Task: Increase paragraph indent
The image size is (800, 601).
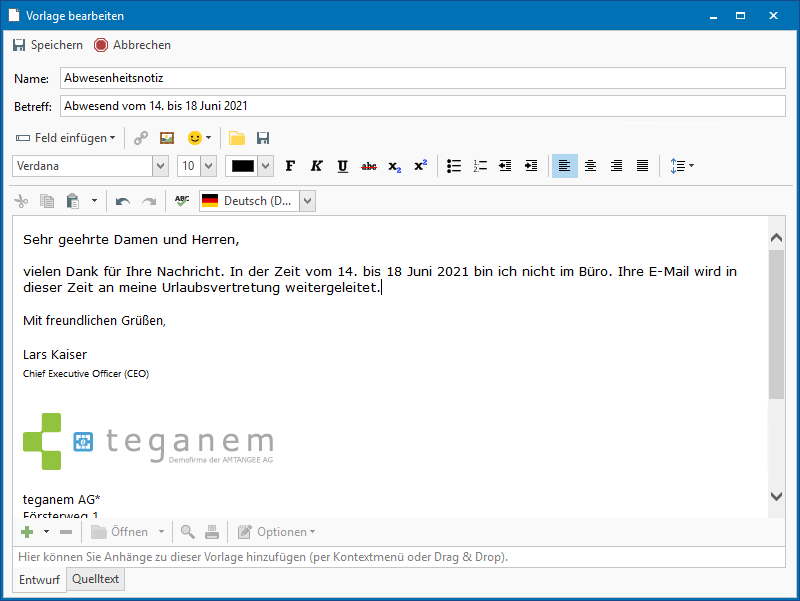Action: tap(531, 166)
